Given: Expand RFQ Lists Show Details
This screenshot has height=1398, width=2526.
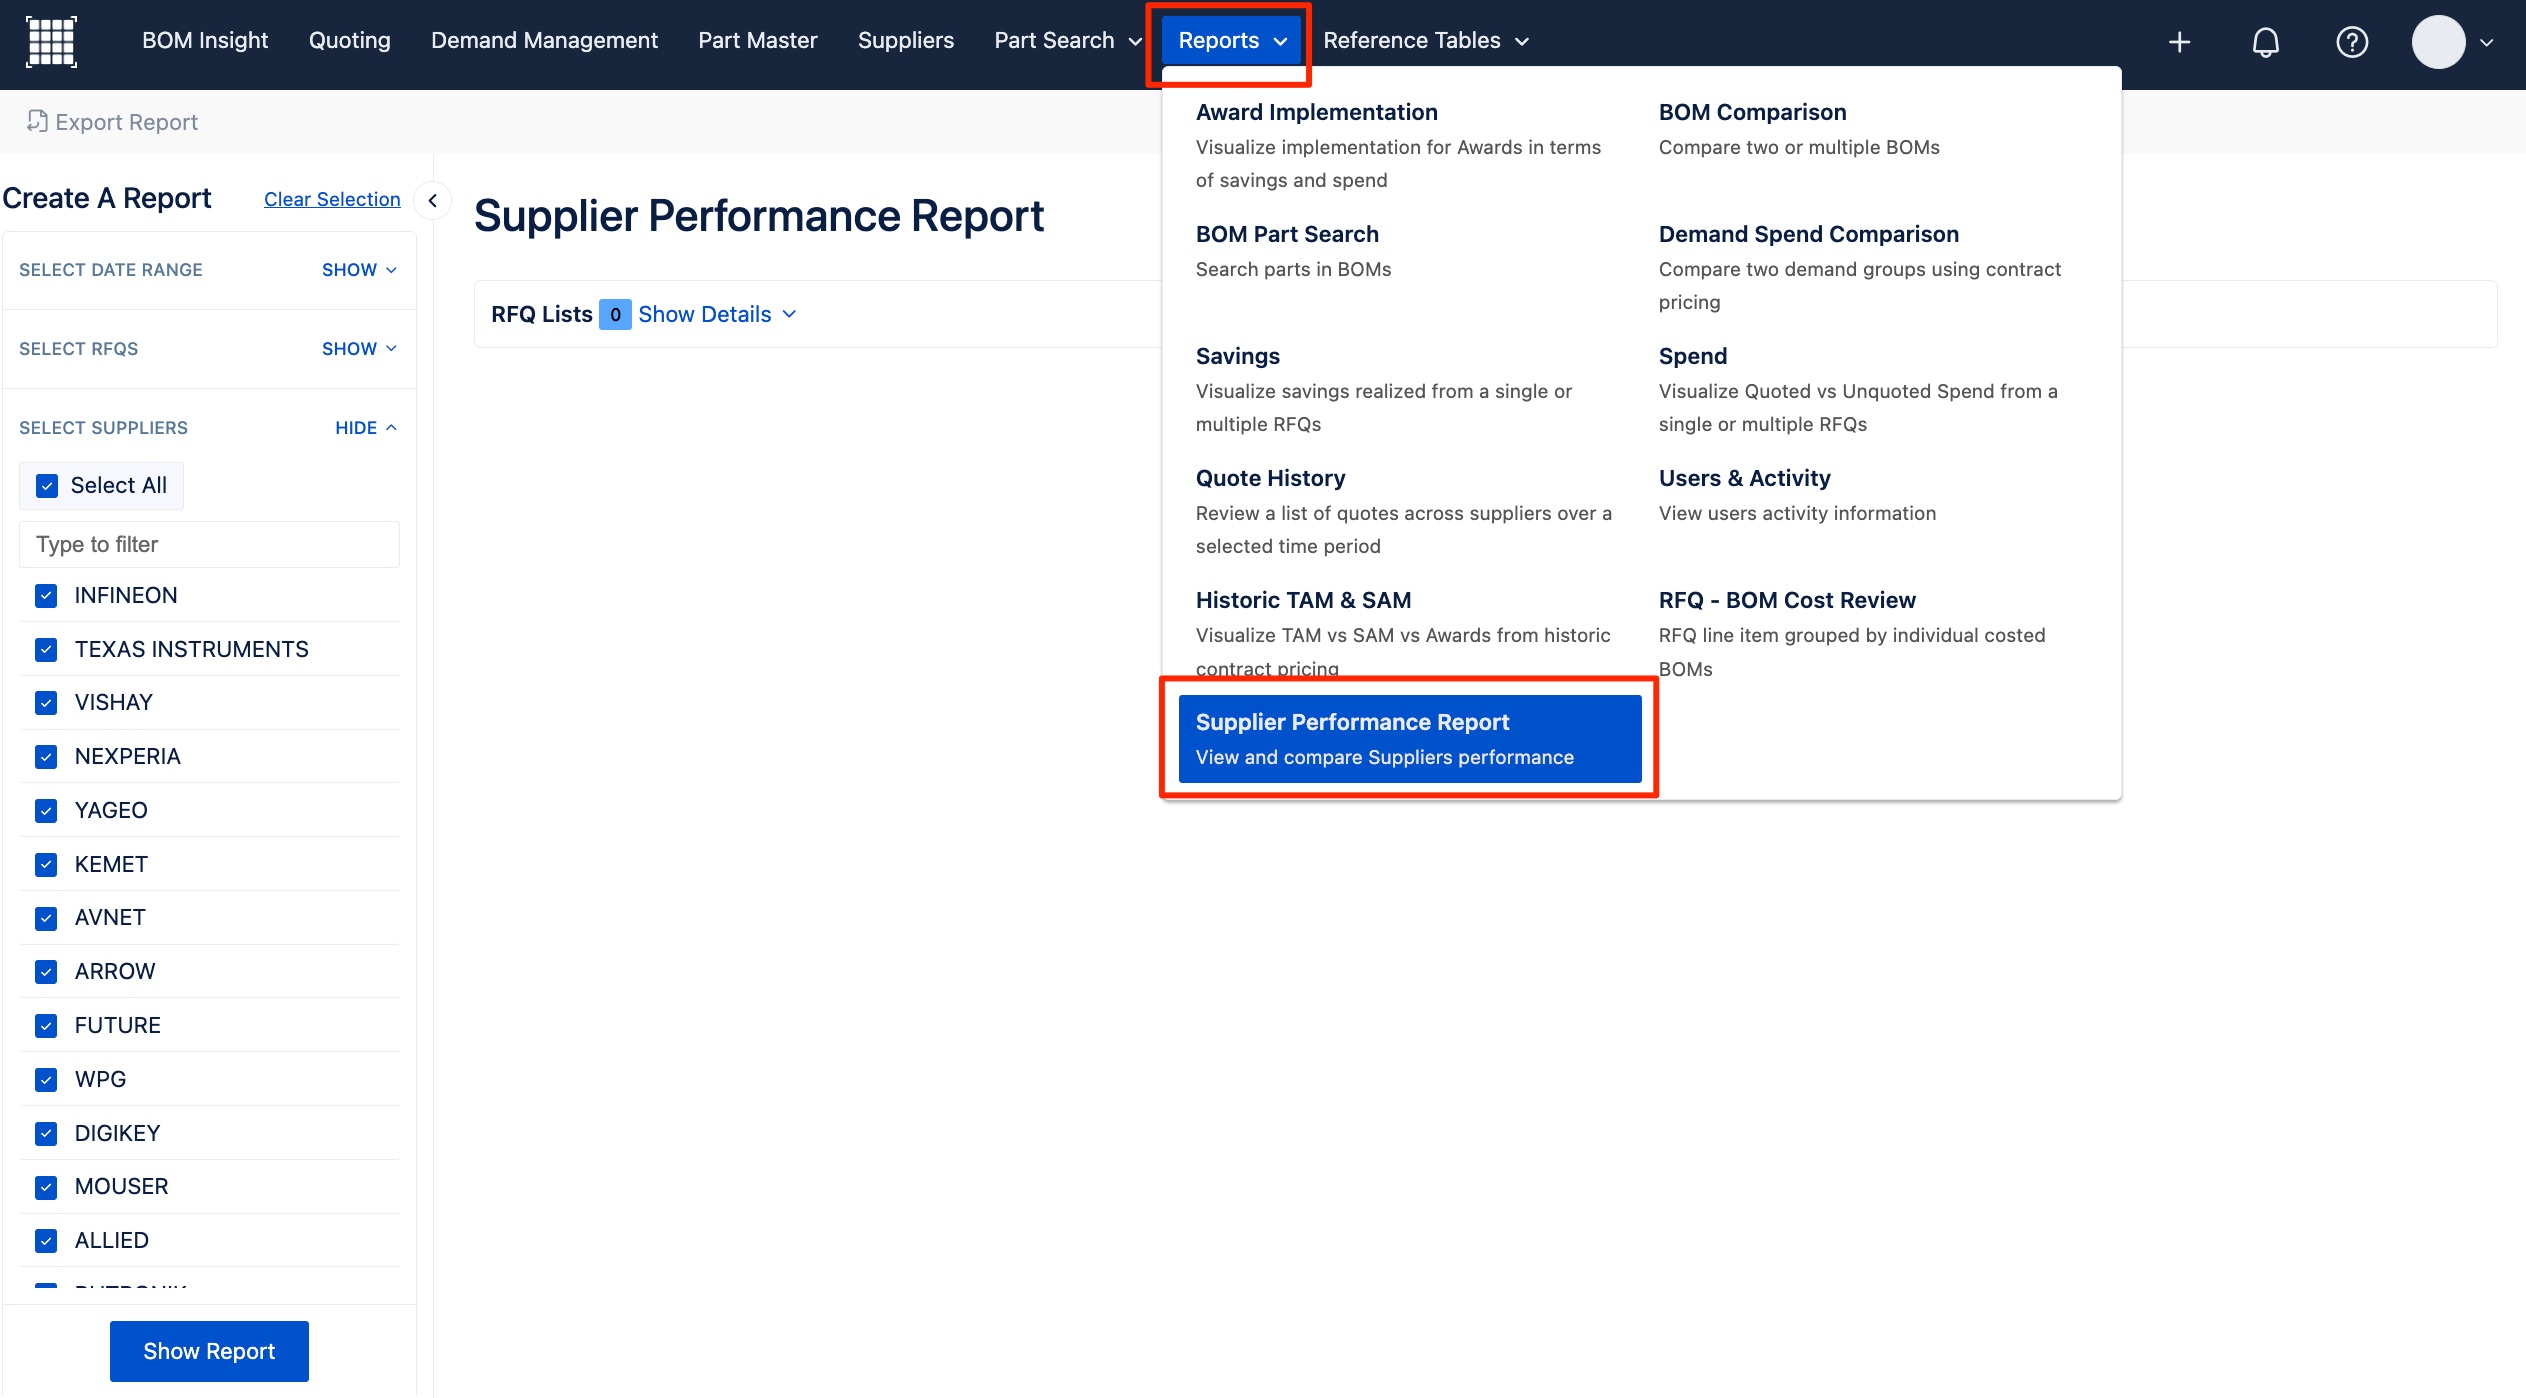Looking at the screenshot, I should pyautogui.click(x=717, y=314).
